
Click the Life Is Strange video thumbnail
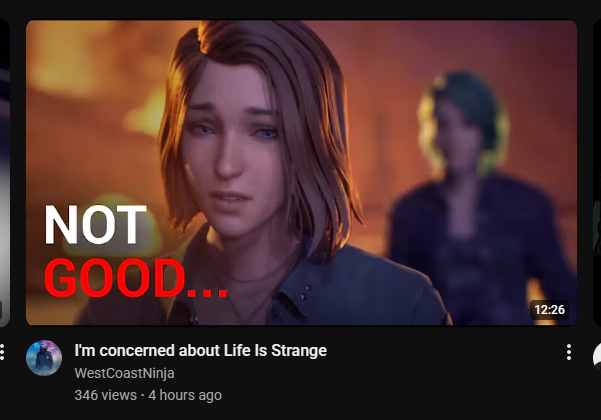301,173
